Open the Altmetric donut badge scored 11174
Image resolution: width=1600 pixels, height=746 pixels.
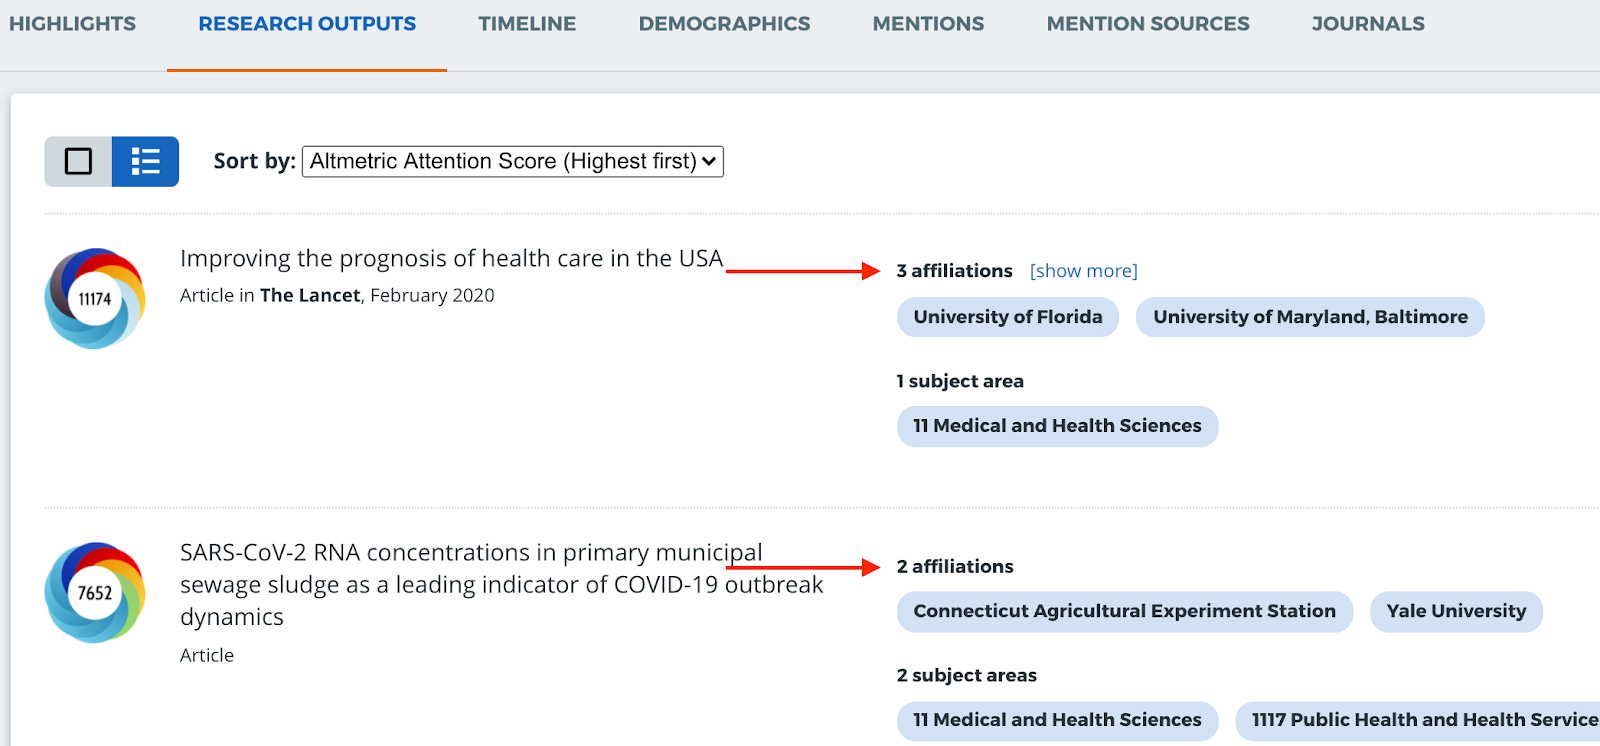click(95, 298)
